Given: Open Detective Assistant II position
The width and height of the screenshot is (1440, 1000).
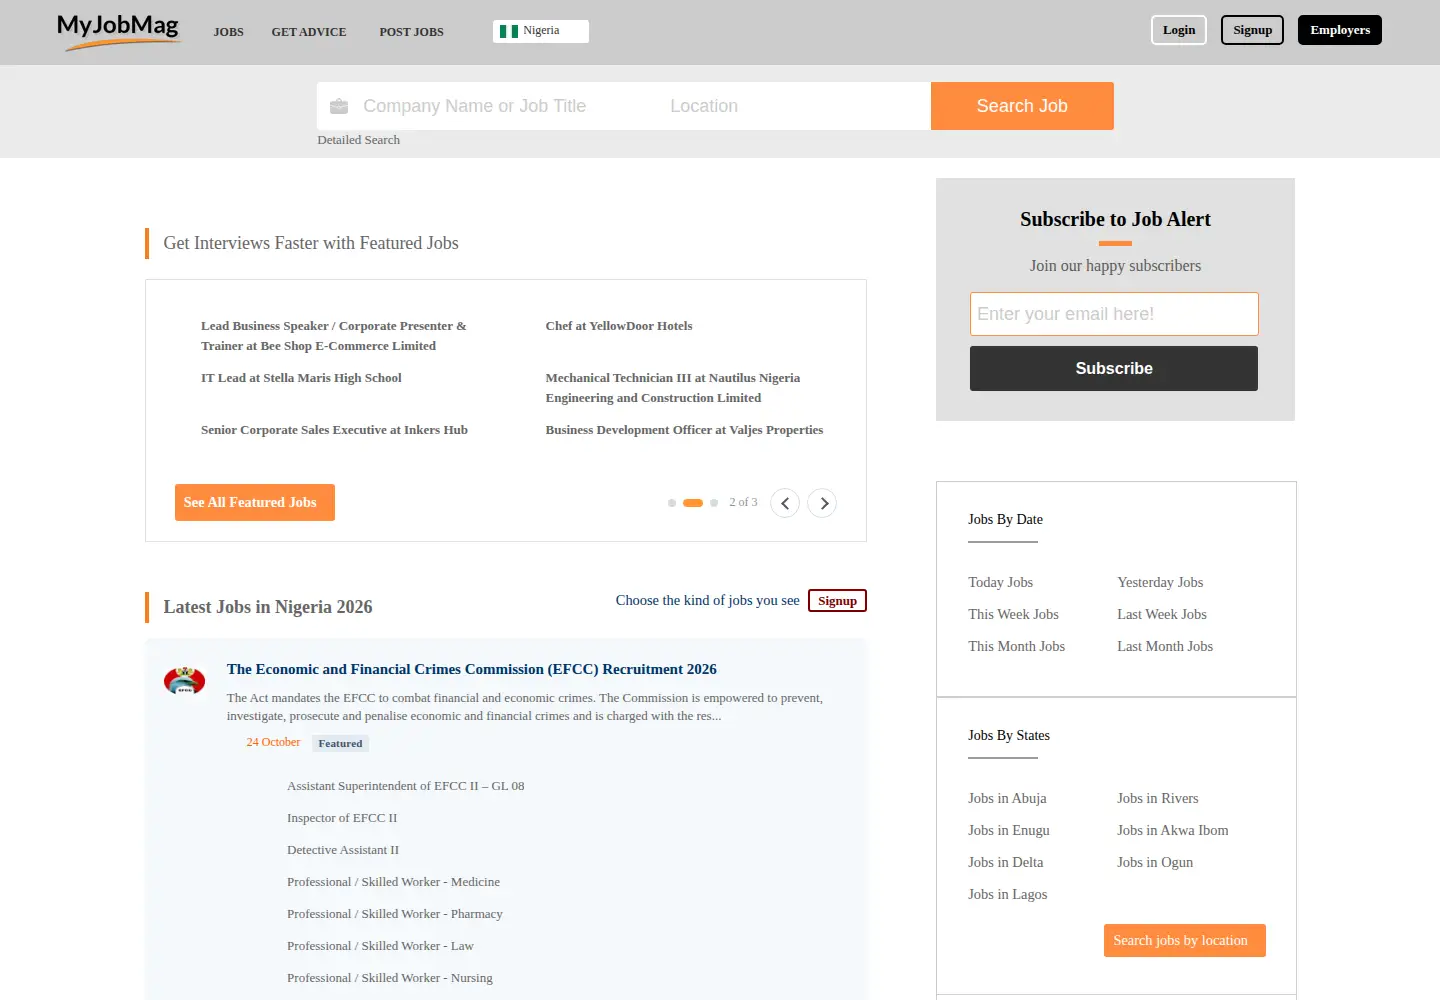Looking at the screenshot, I should [343, 850].
